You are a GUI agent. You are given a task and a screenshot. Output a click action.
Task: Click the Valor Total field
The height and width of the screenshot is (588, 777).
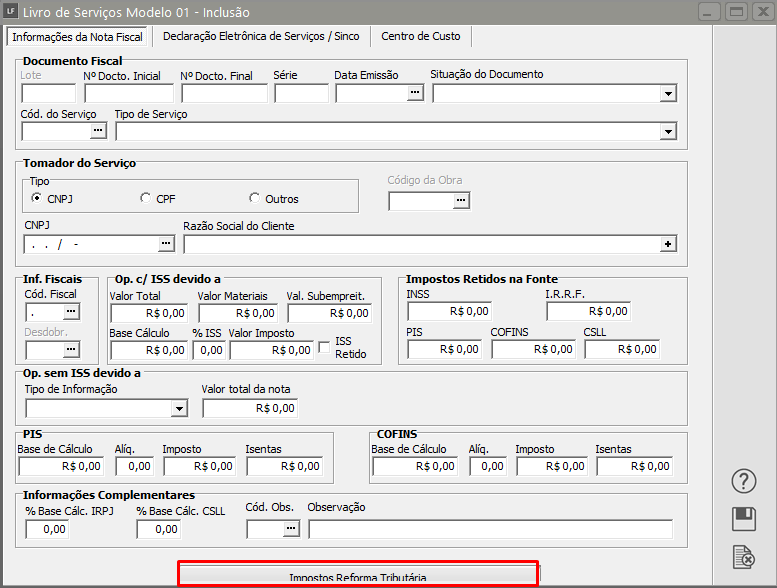tap(149, 313)
